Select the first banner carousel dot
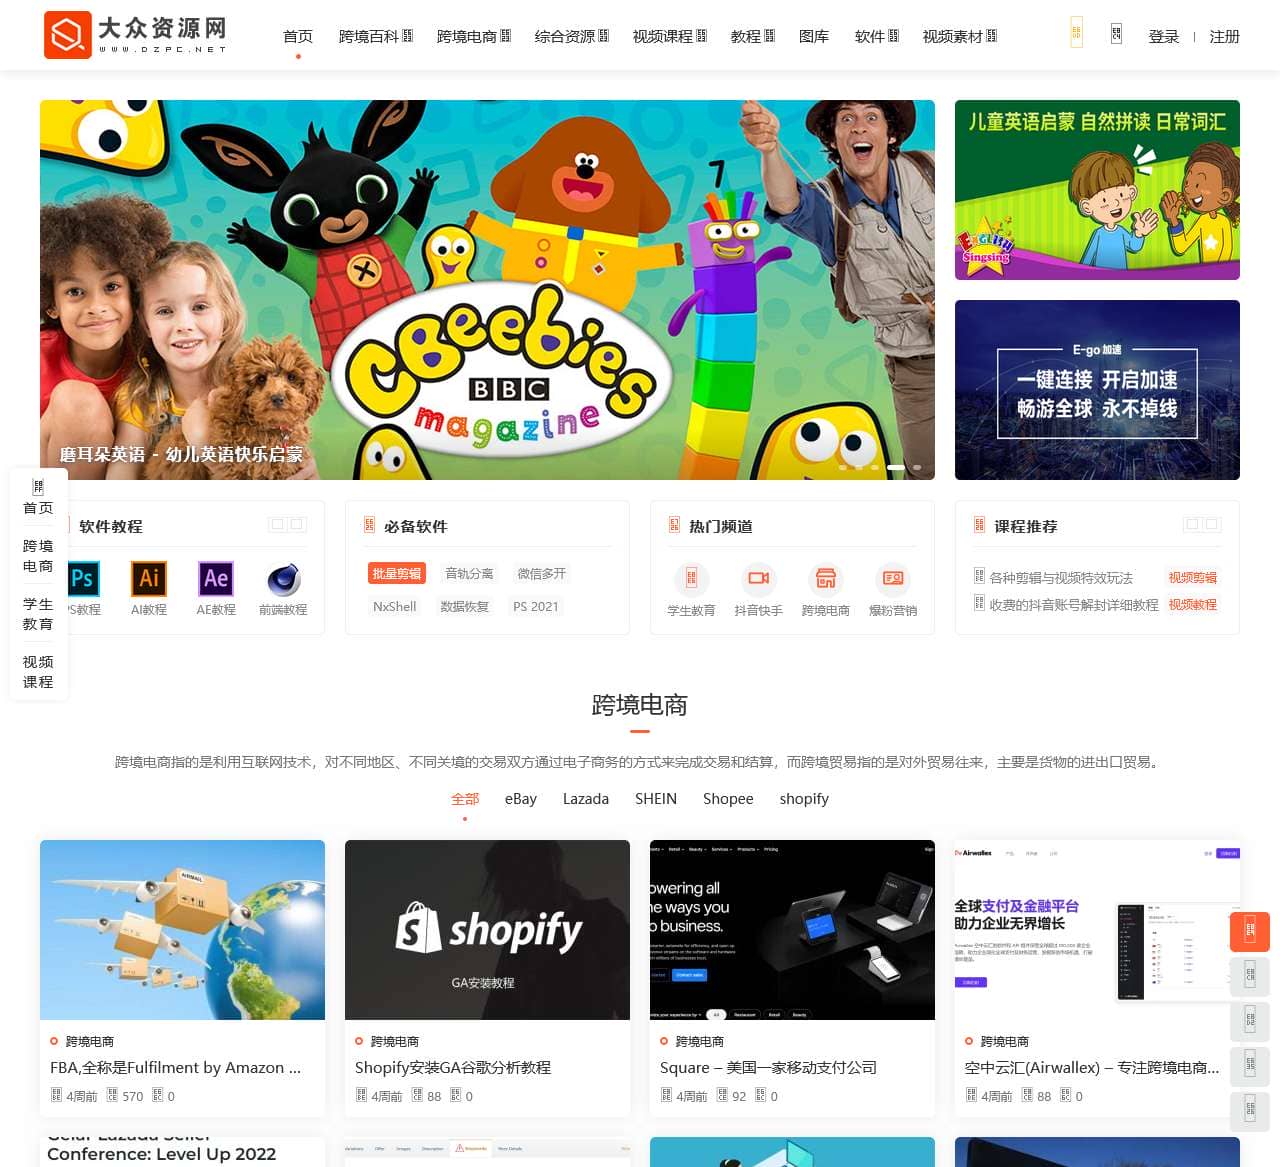The height and width of the screenshot is (1167, 1280). [843, 467]
